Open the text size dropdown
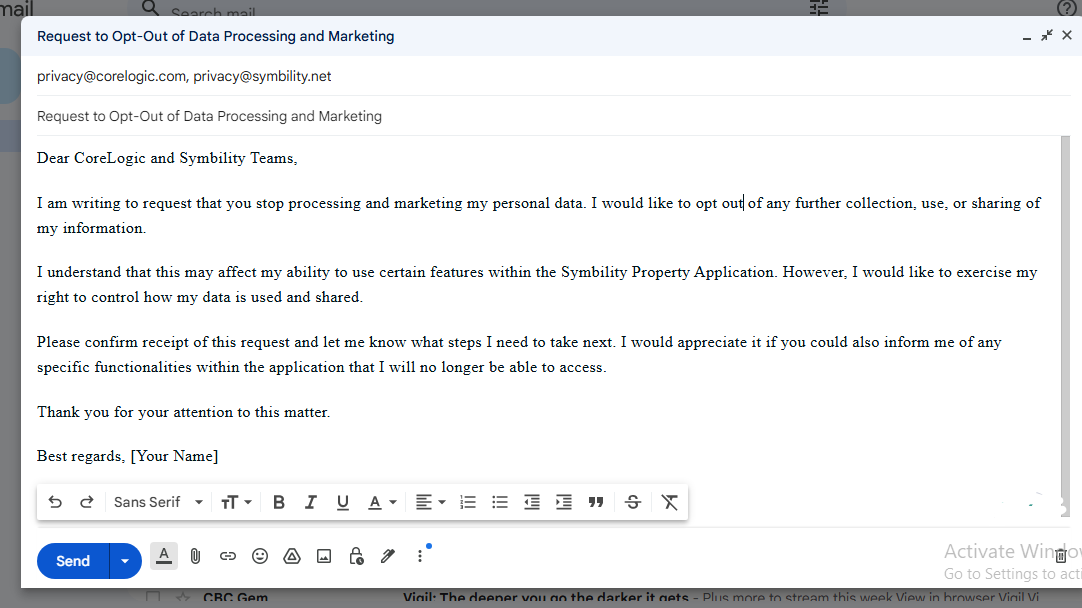 [x=236, y=502]
